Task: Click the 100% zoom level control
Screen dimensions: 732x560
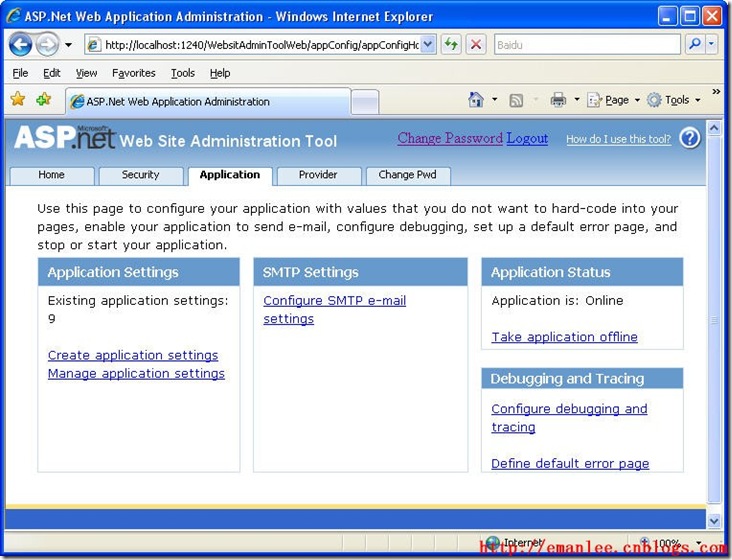Action: click(670, 543)
